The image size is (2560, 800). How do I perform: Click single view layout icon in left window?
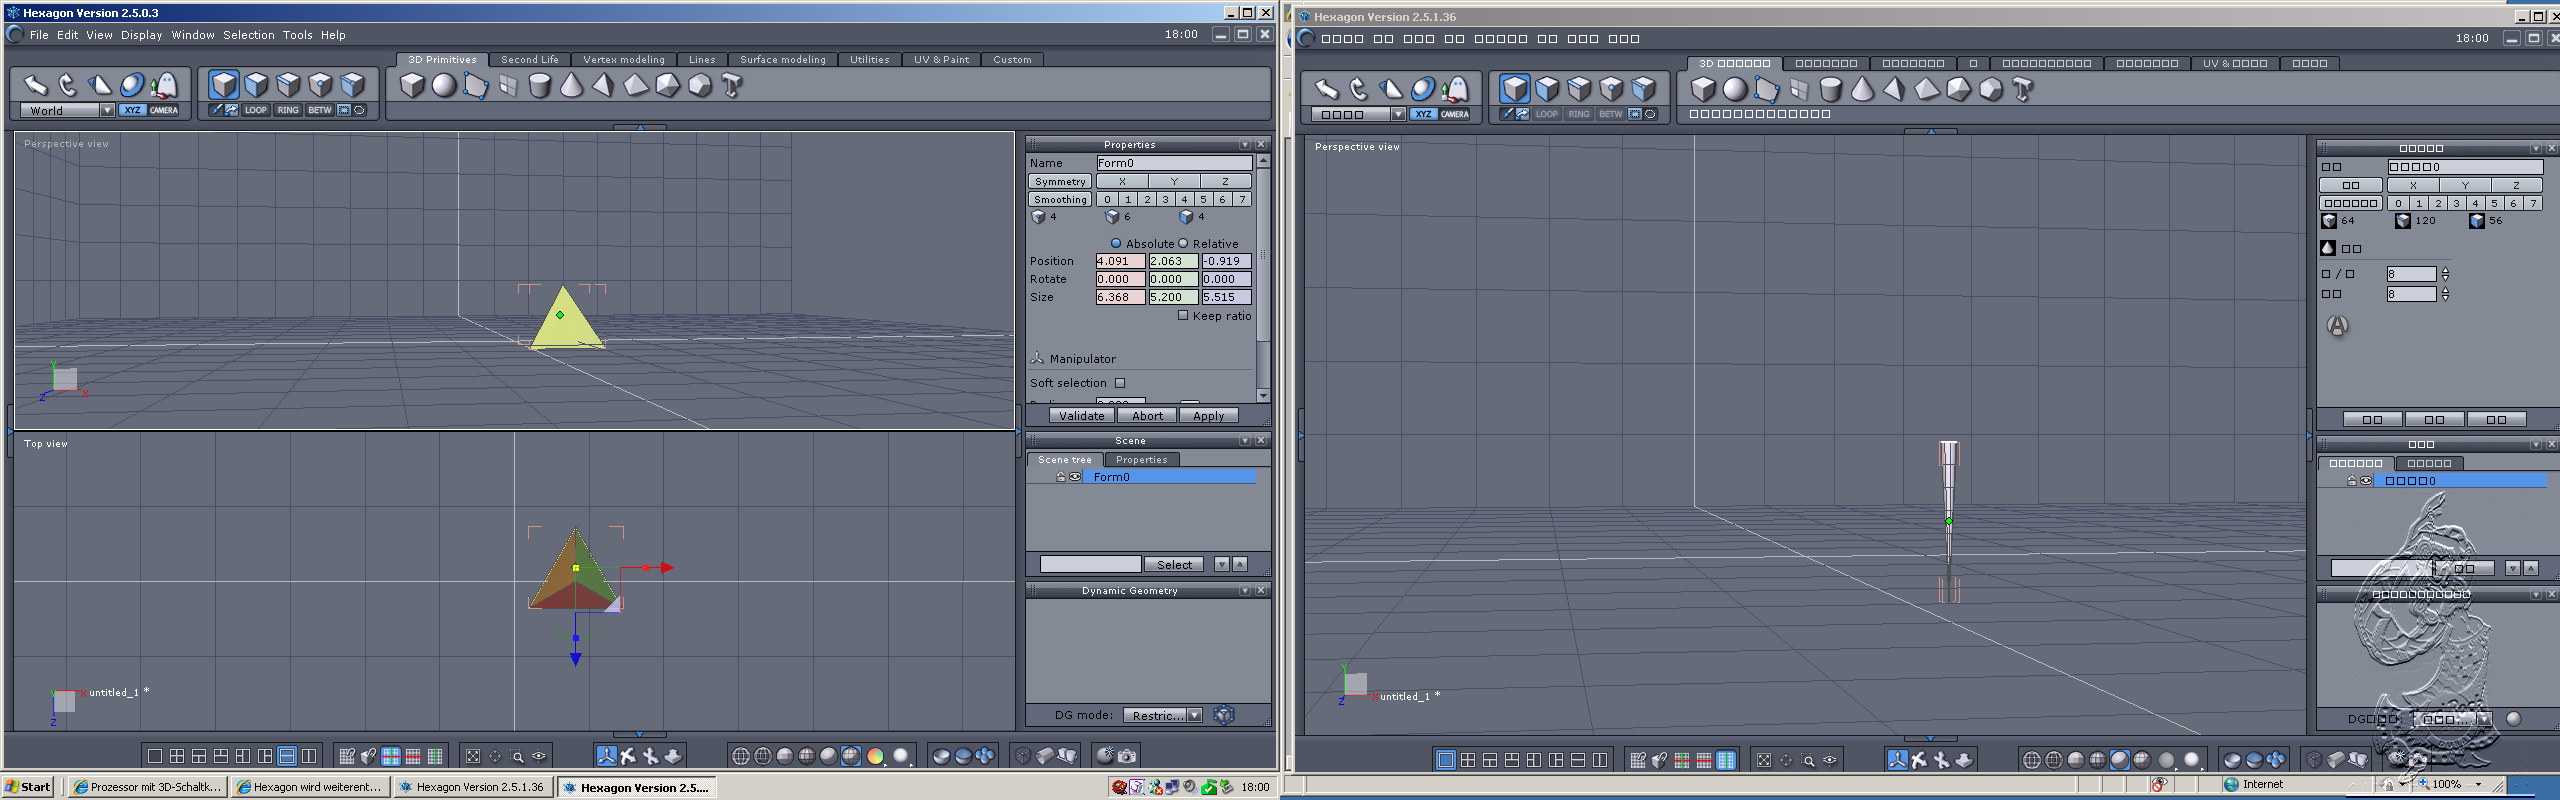[x=155, y=756]
